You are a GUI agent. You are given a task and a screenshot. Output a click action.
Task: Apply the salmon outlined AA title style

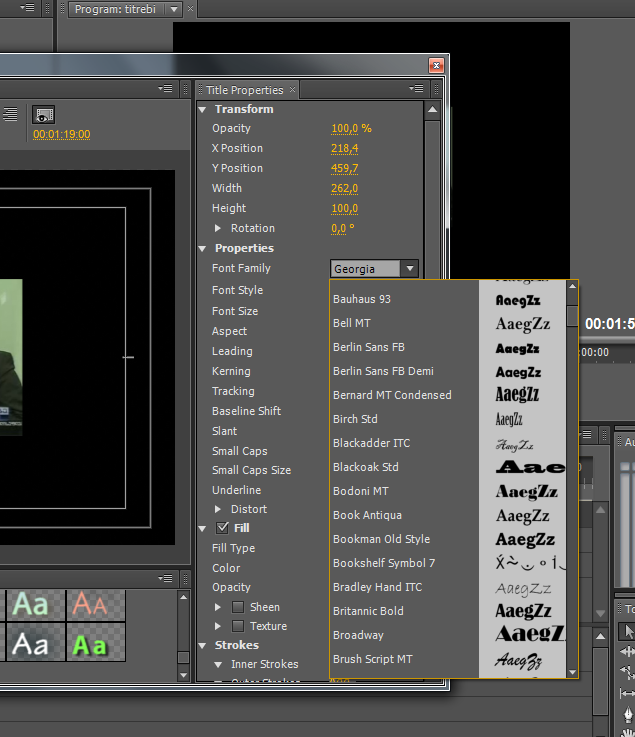tap(96, 604)
